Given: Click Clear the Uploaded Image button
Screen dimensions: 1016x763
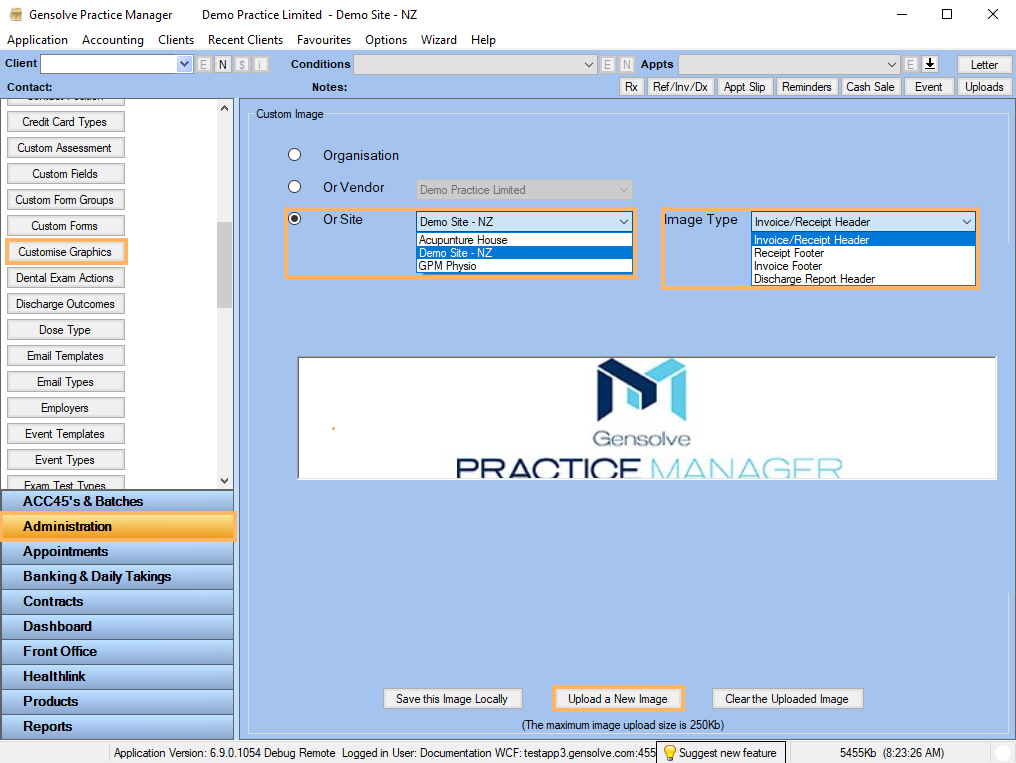Looking at the screenshot, I should click(787, 699).
